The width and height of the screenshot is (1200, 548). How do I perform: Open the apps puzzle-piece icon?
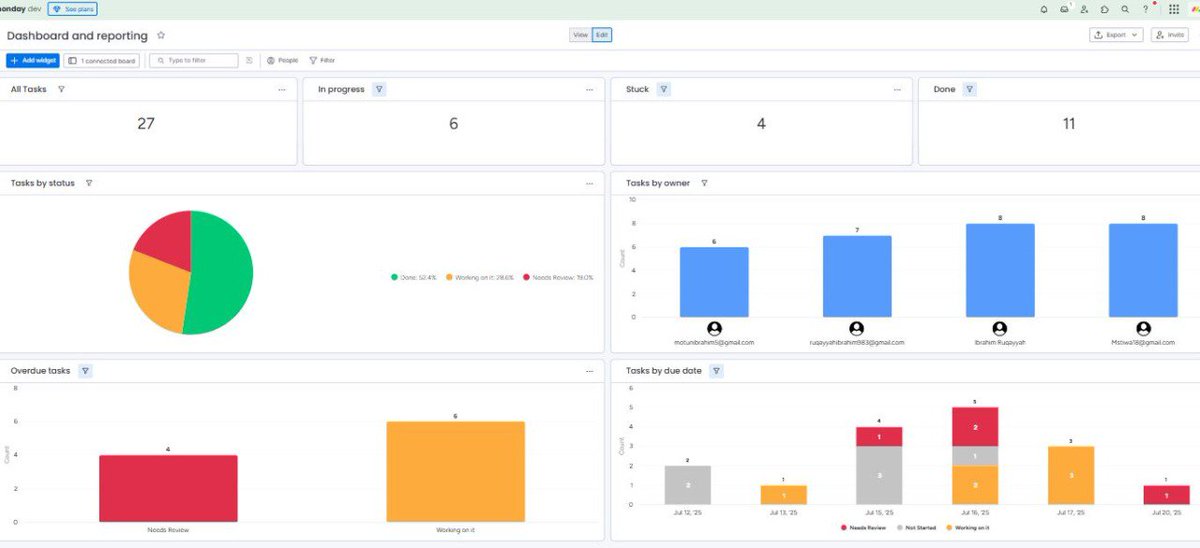coord(1105,9)
